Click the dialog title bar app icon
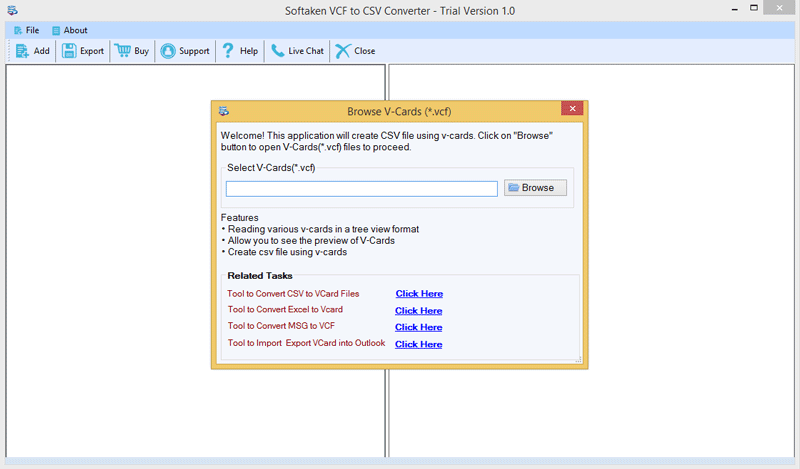The height and width of the screenshot is (469, 800). click(223, 111)
